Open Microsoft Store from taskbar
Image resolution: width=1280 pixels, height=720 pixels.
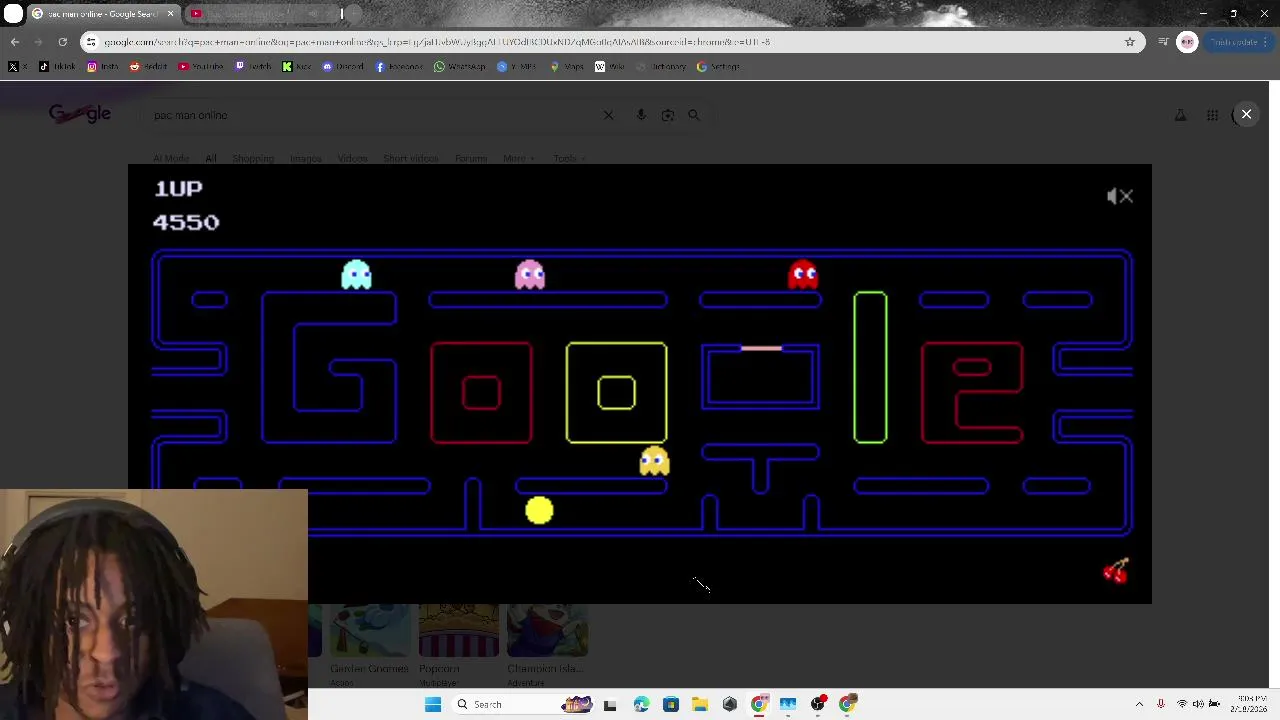click(670, 704)
